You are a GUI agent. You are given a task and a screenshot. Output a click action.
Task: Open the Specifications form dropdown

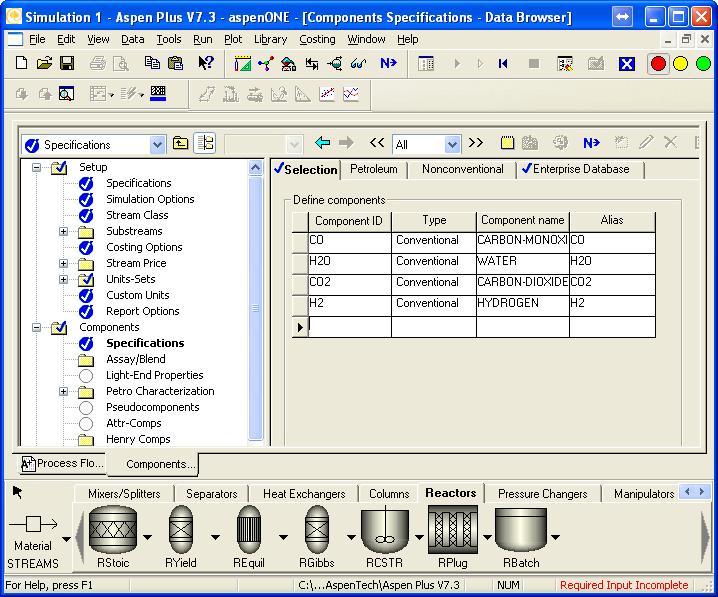point(157,145)
